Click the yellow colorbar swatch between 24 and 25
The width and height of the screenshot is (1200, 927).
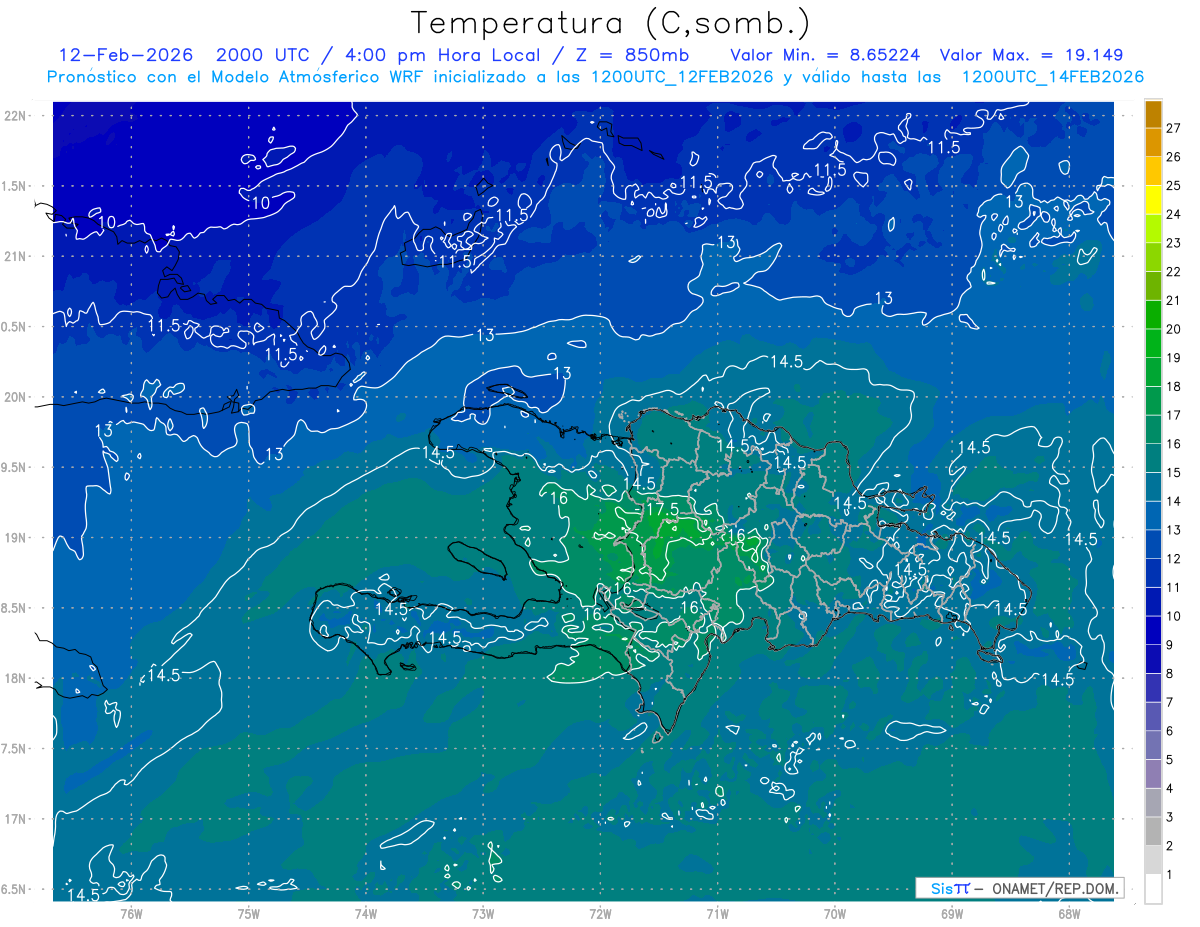1153,200
